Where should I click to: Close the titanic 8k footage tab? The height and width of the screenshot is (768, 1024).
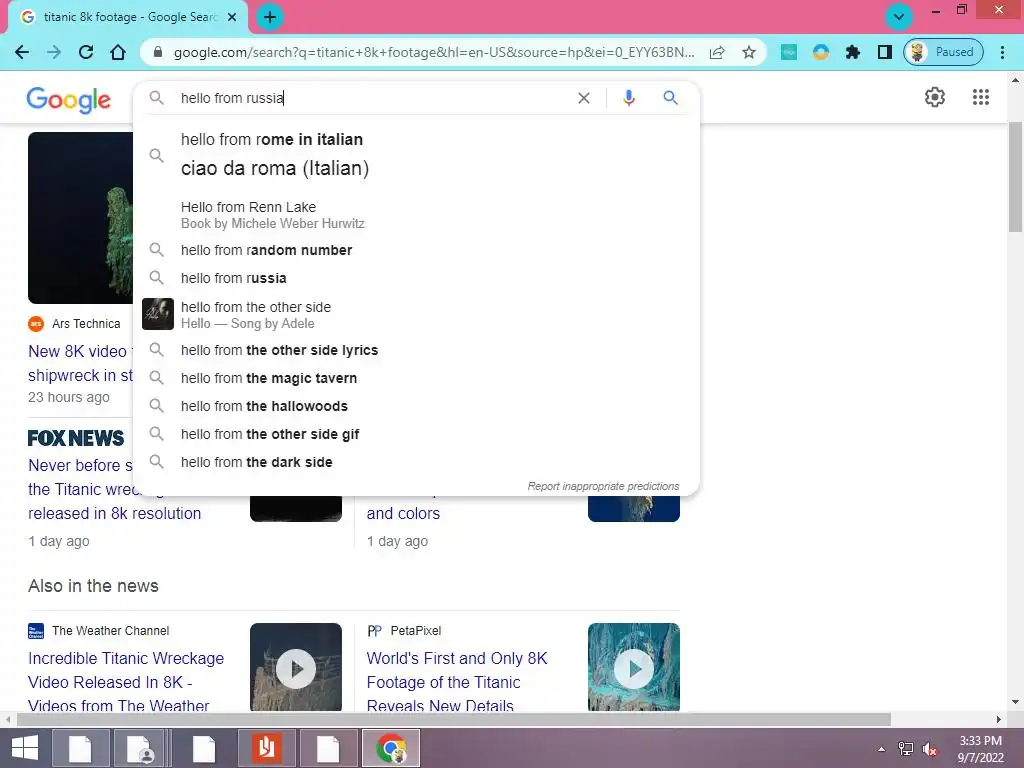pos(232,18)
